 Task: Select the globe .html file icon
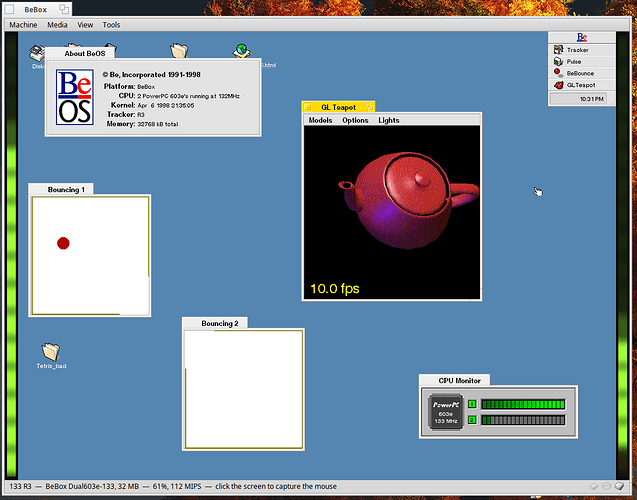tap(242, 52)
